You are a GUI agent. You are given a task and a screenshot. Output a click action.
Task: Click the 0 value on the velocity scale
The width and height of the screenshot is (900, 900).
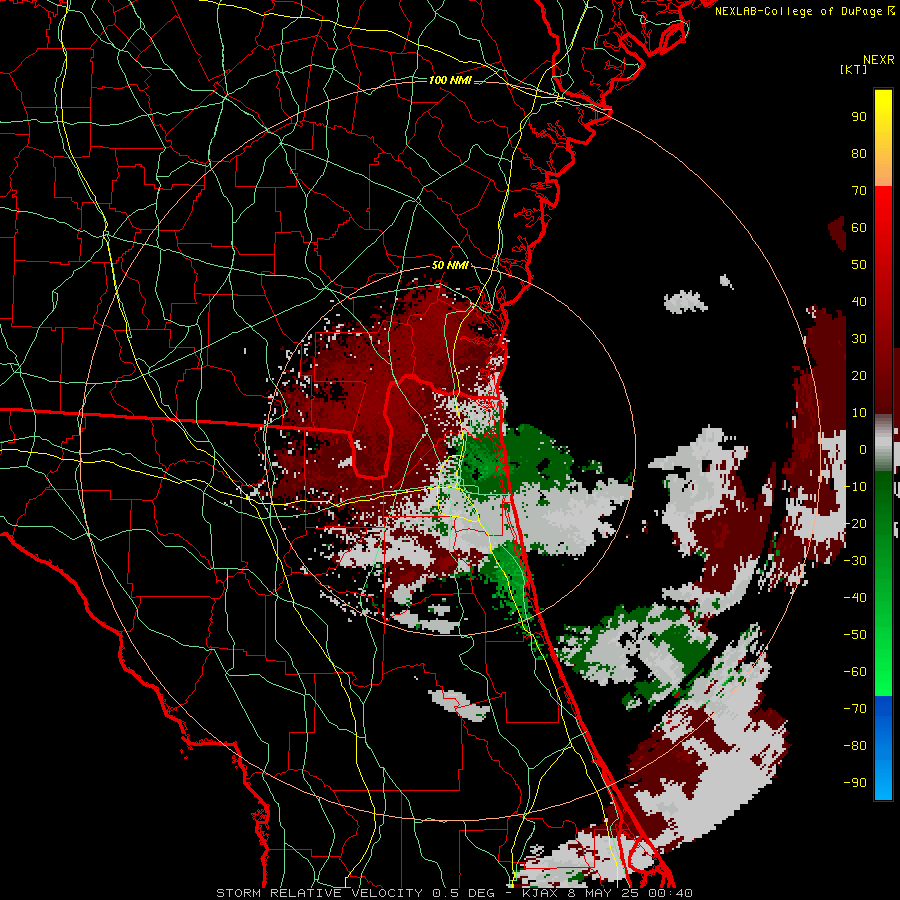tap(863, 450)
